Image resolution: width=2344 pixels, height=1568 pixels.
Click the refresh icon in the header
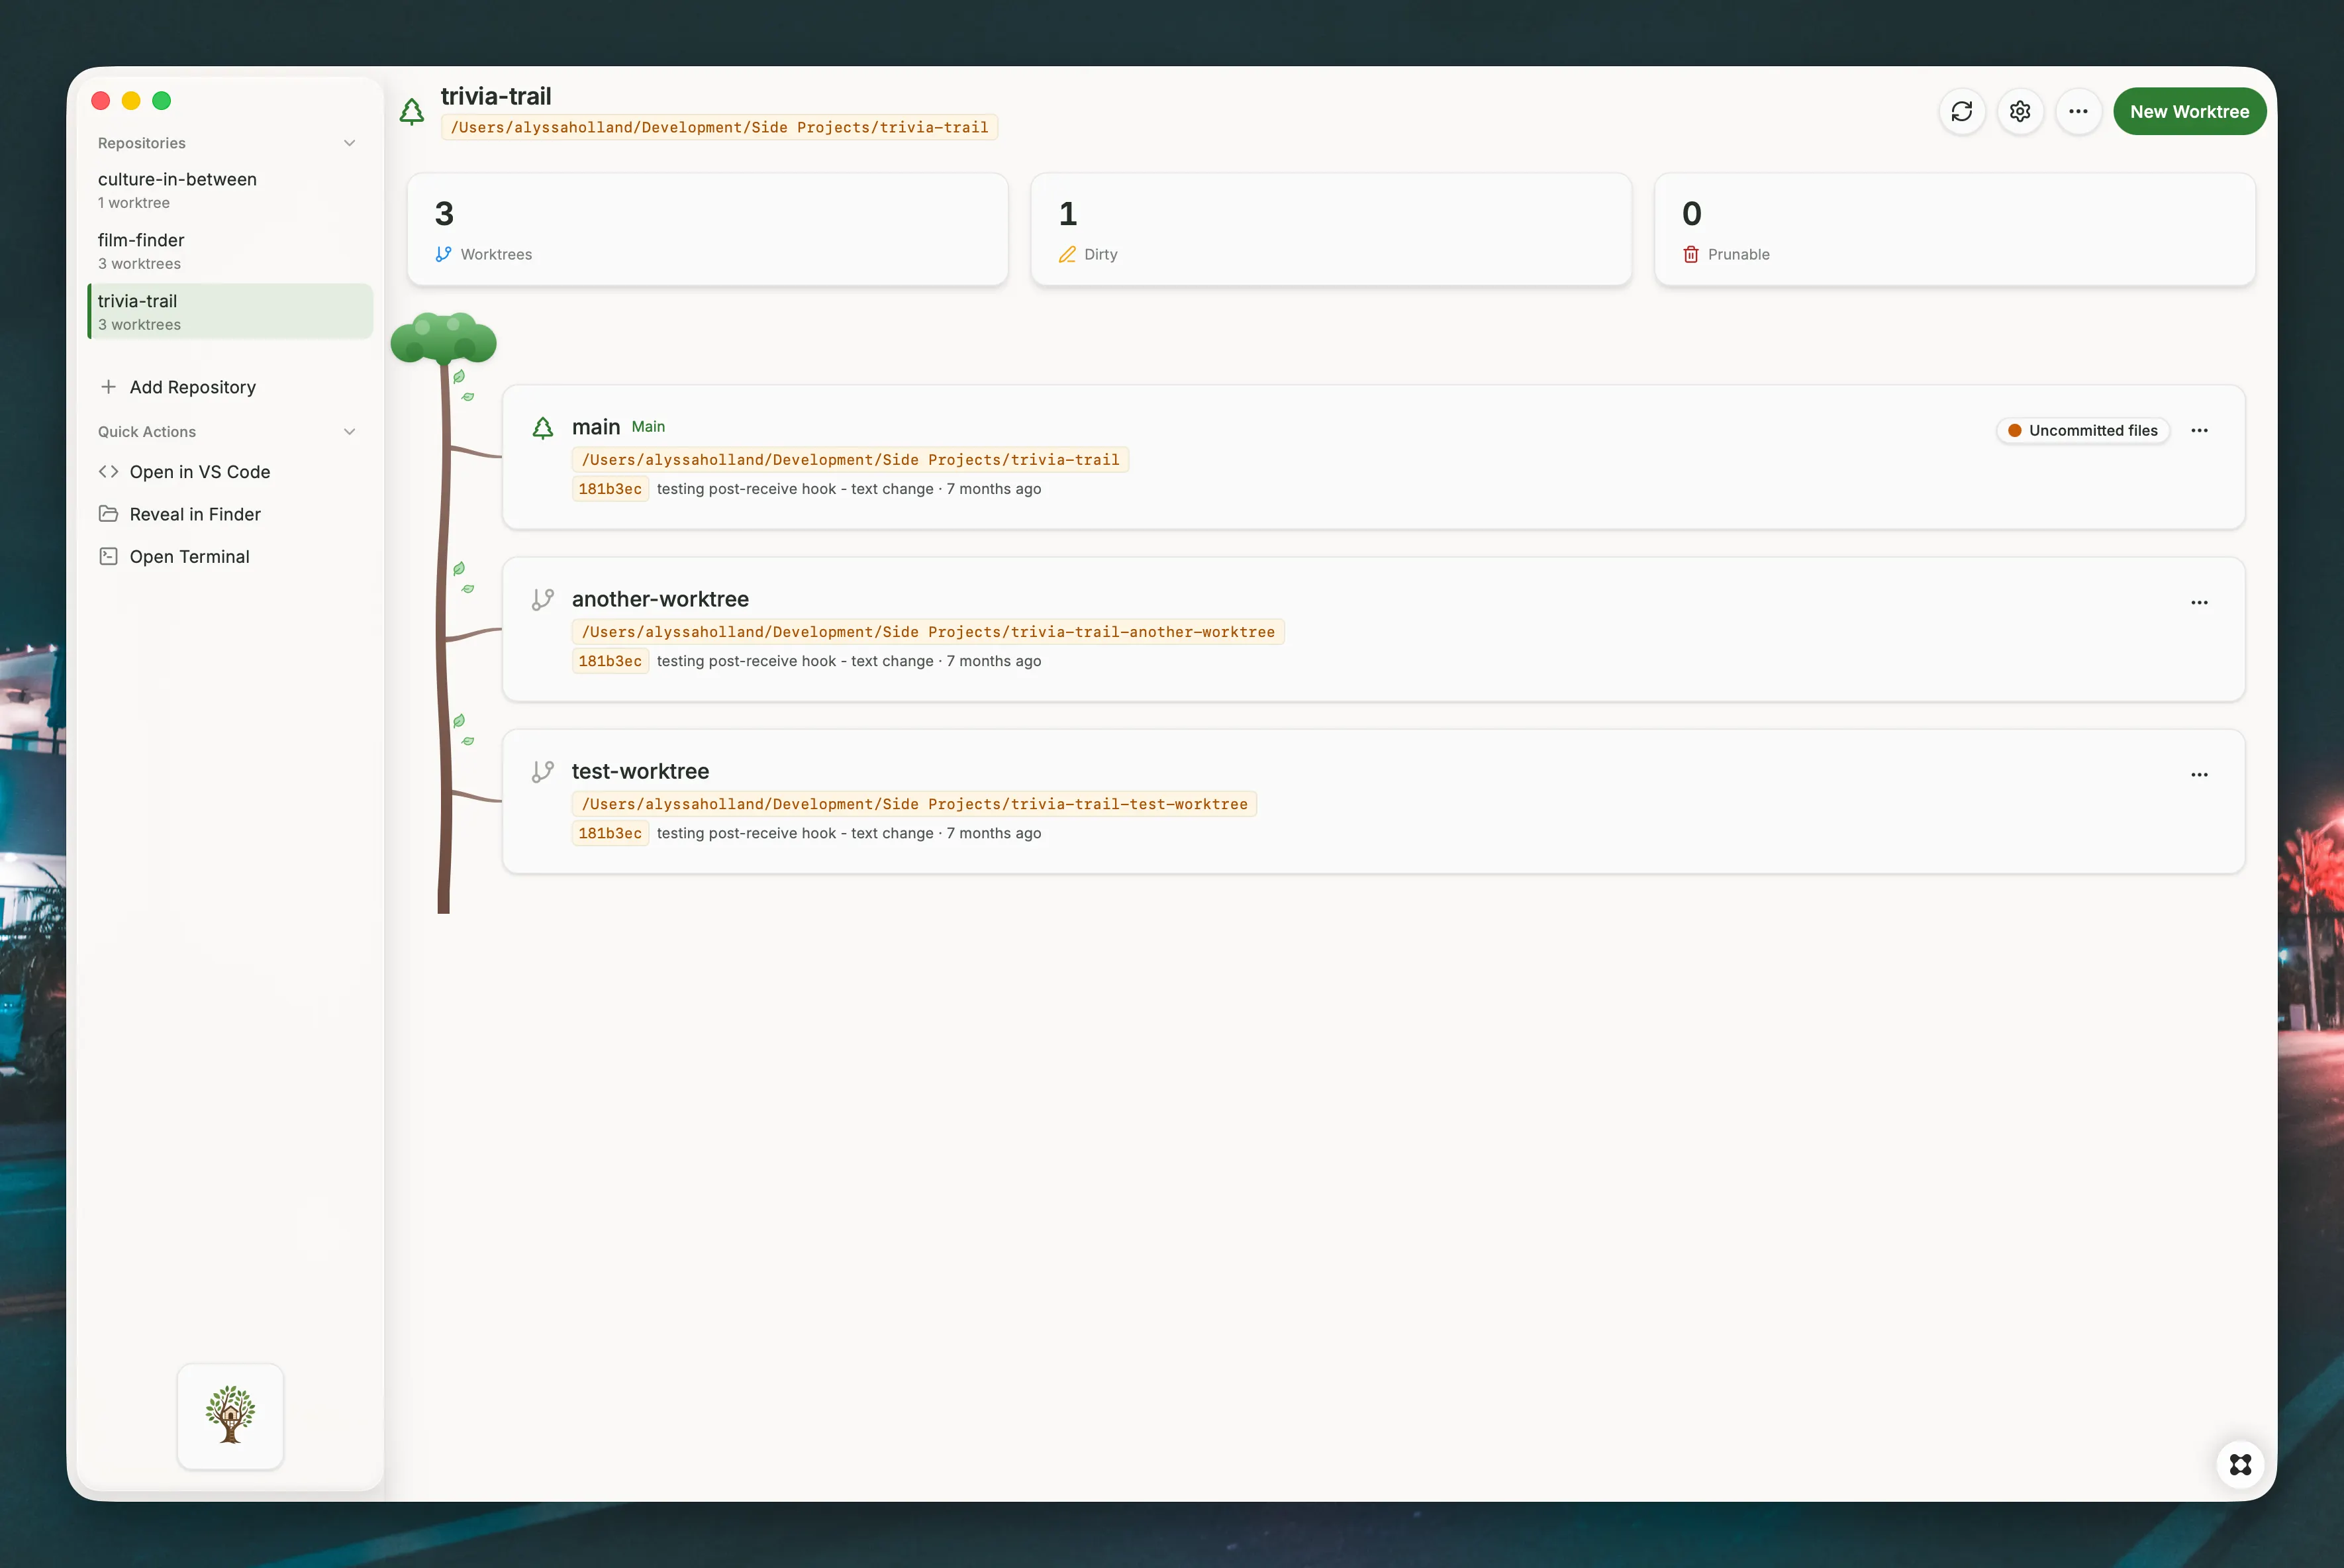1961,111
